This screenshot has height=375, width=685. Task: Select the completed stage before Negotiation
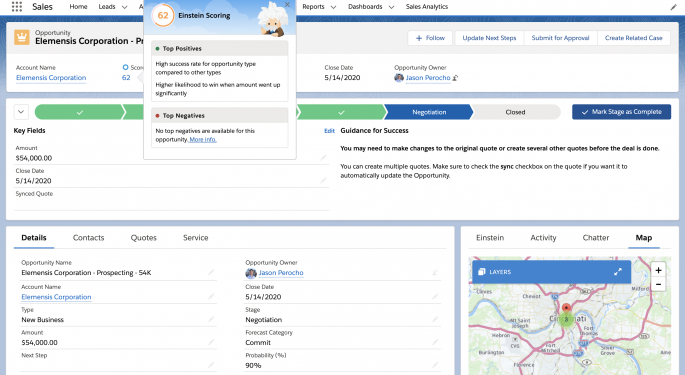coord(341,112)
